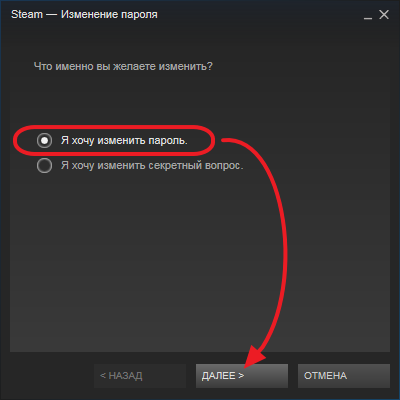Click the white dot inside selected radio

[x=44, y=140]
